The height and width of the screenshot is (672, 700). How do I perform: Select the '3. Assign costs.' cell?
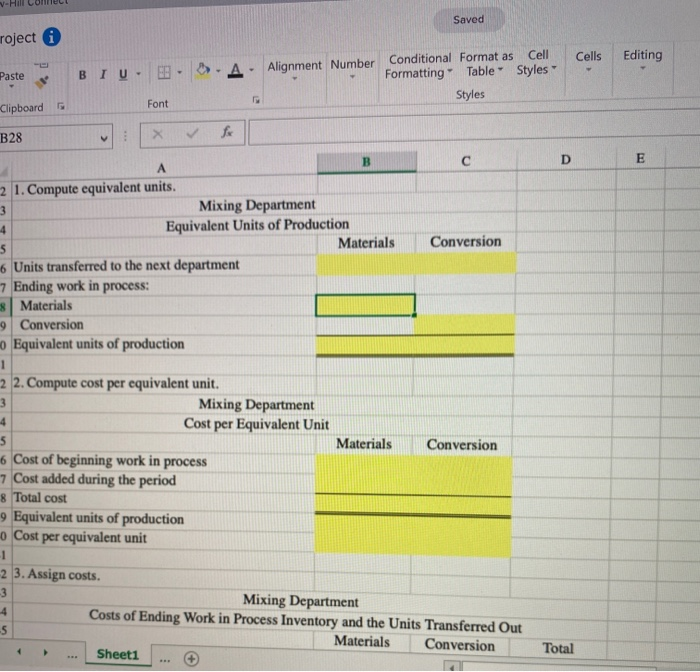point(163,575)
